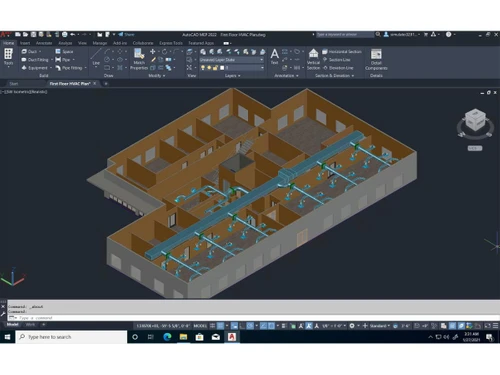500x375 pixels.
Task: Open the Start drawing tab
Action: [x=14, y=84]
